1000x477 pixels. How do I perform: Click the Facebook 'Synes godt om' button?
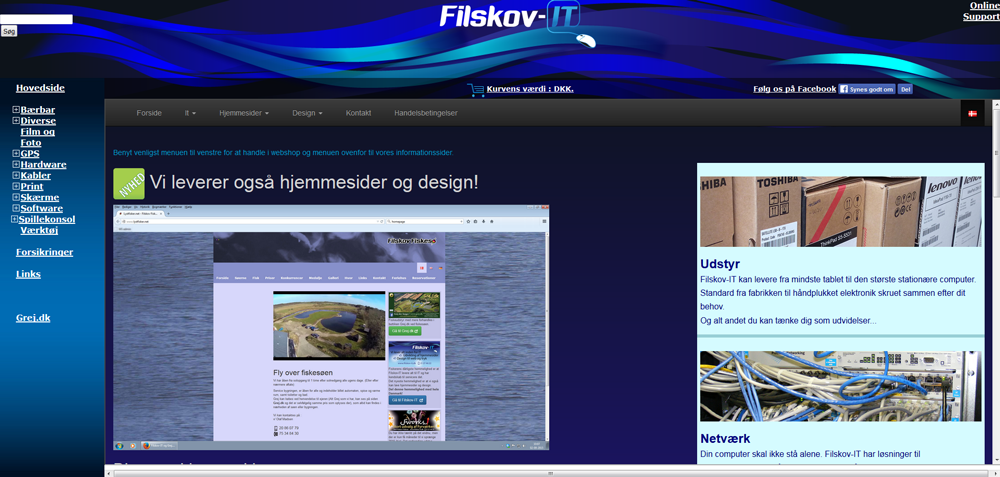coord(867,89)
